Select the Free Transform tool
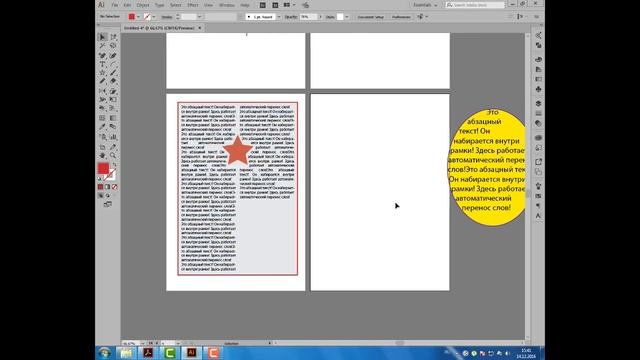640x360 pixels. [x=113, y=100]
